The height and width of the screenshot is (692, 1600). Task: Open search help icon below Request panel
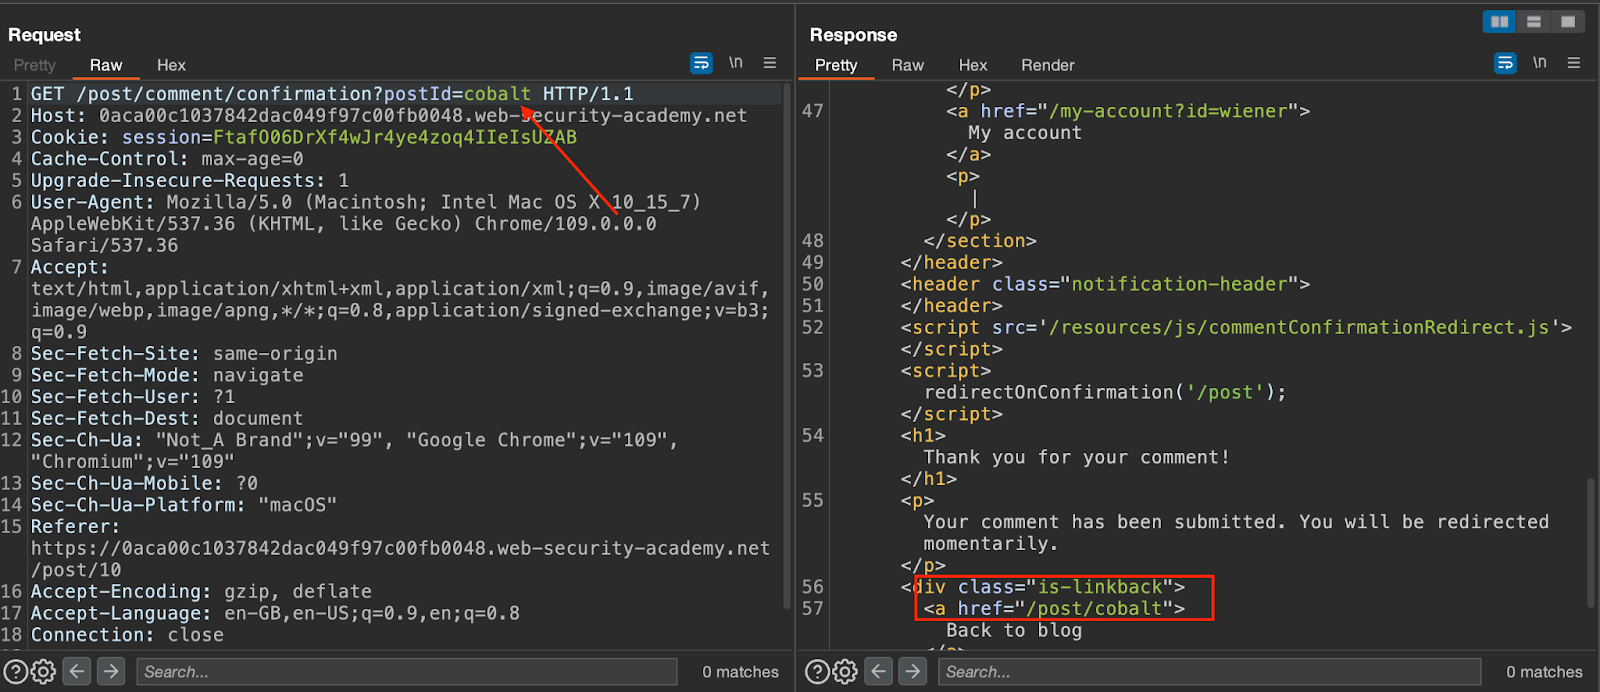click(15, 671)
